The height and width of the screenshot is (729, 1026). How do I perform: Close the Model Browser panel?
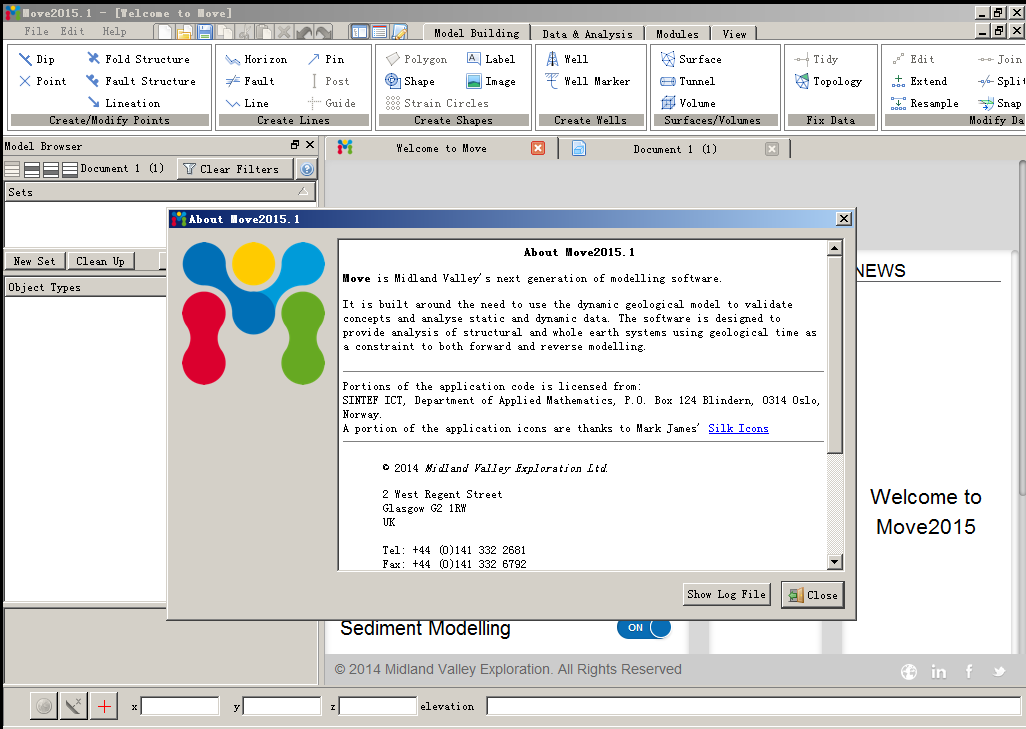[x=310, y=145]
